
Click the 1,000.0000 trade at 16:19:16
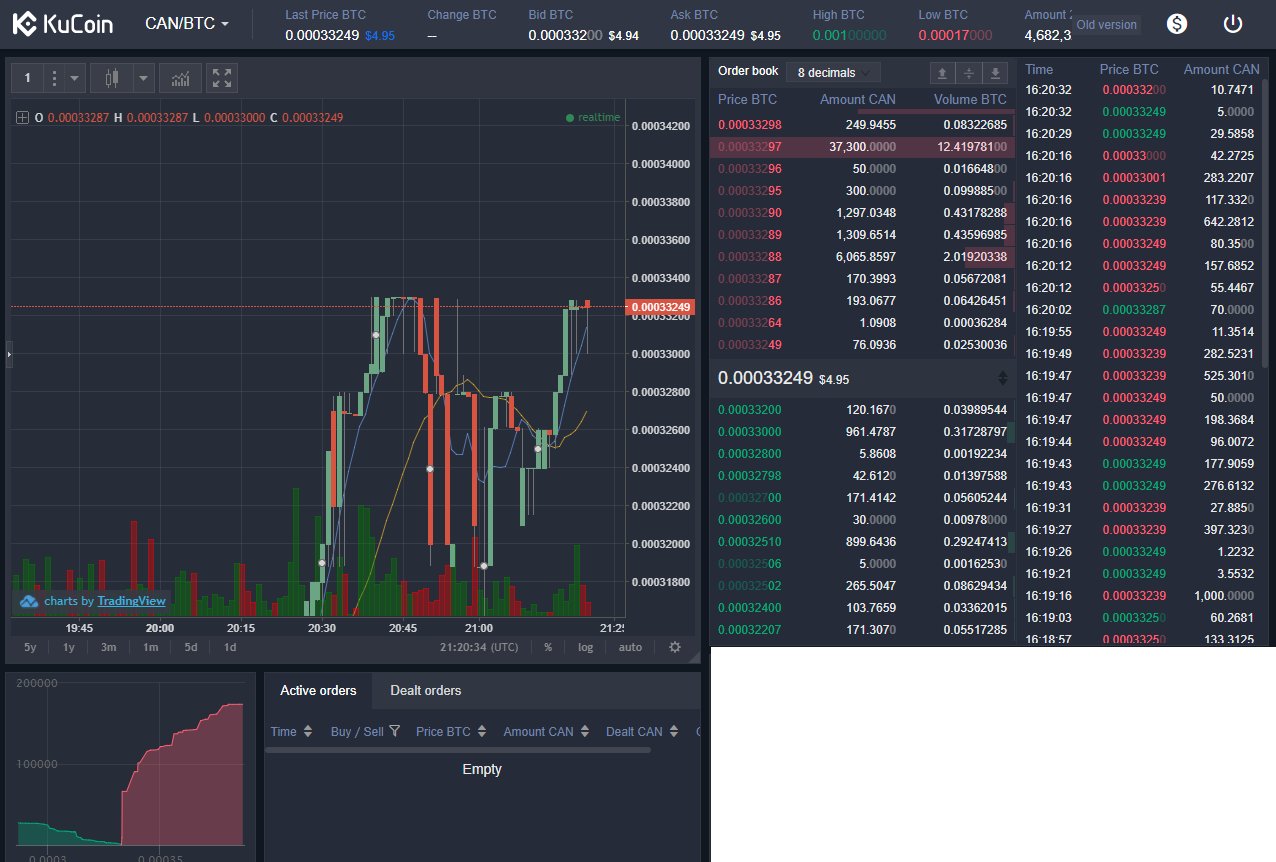coord(1143,596)
